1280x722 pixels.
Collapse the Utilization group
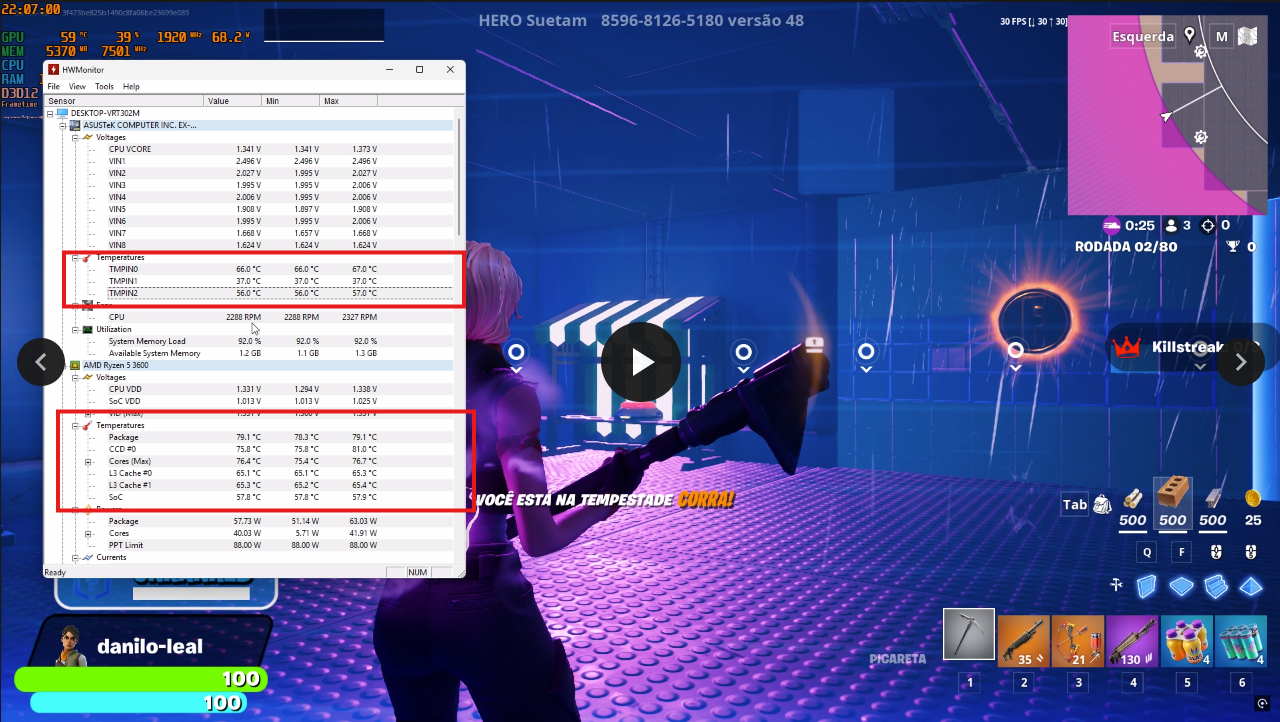(75, 329)
